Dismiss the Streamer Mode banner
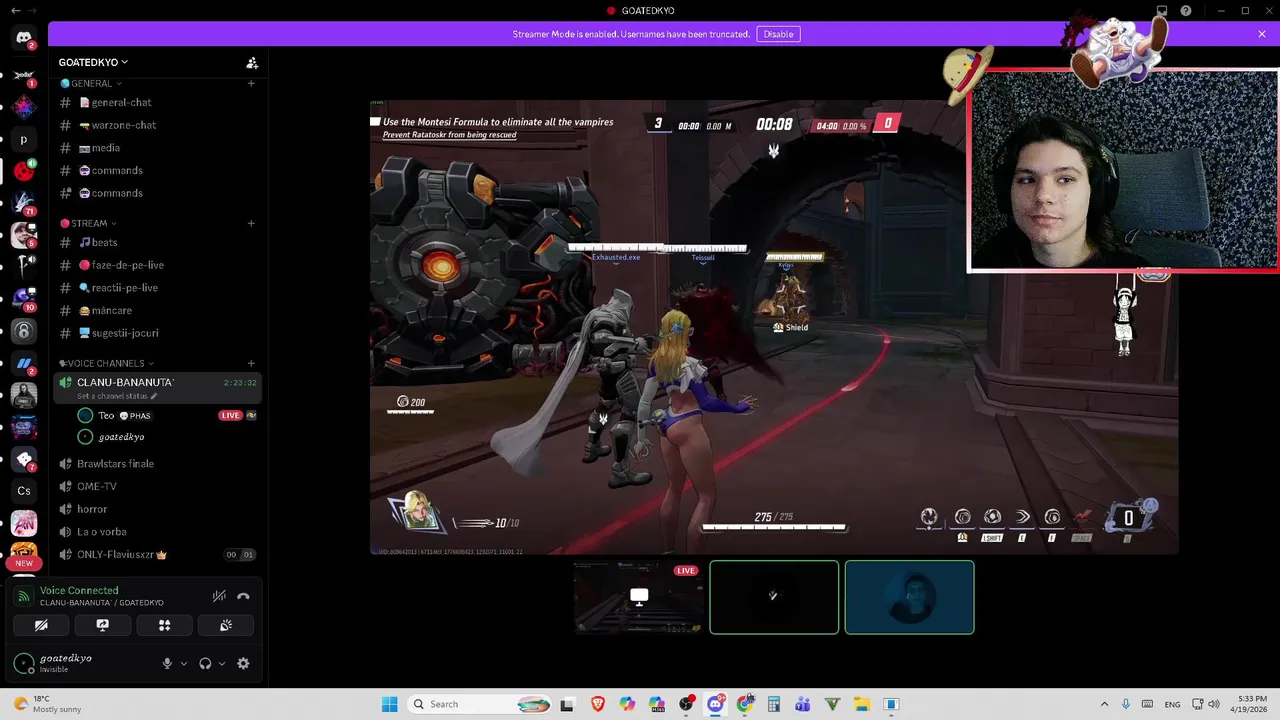The width and height of the screenshot is (1280, 720). [x=1262, y=34]
